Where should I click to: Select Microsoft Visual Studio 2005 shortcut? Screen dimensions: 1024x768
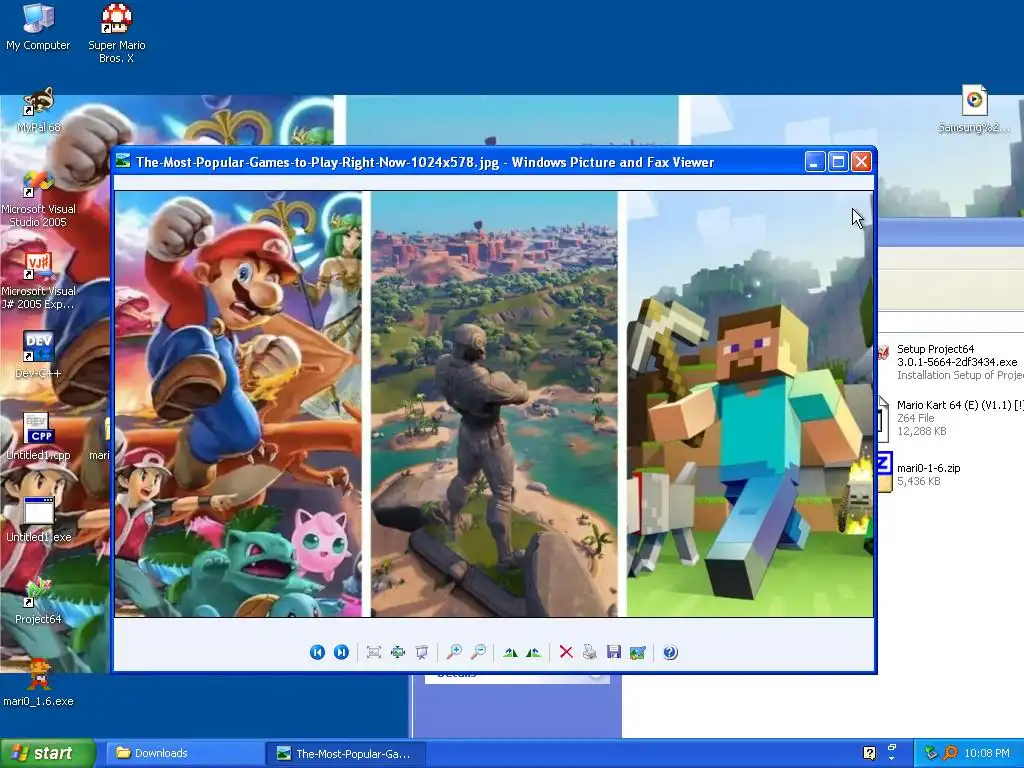point(38,199)
